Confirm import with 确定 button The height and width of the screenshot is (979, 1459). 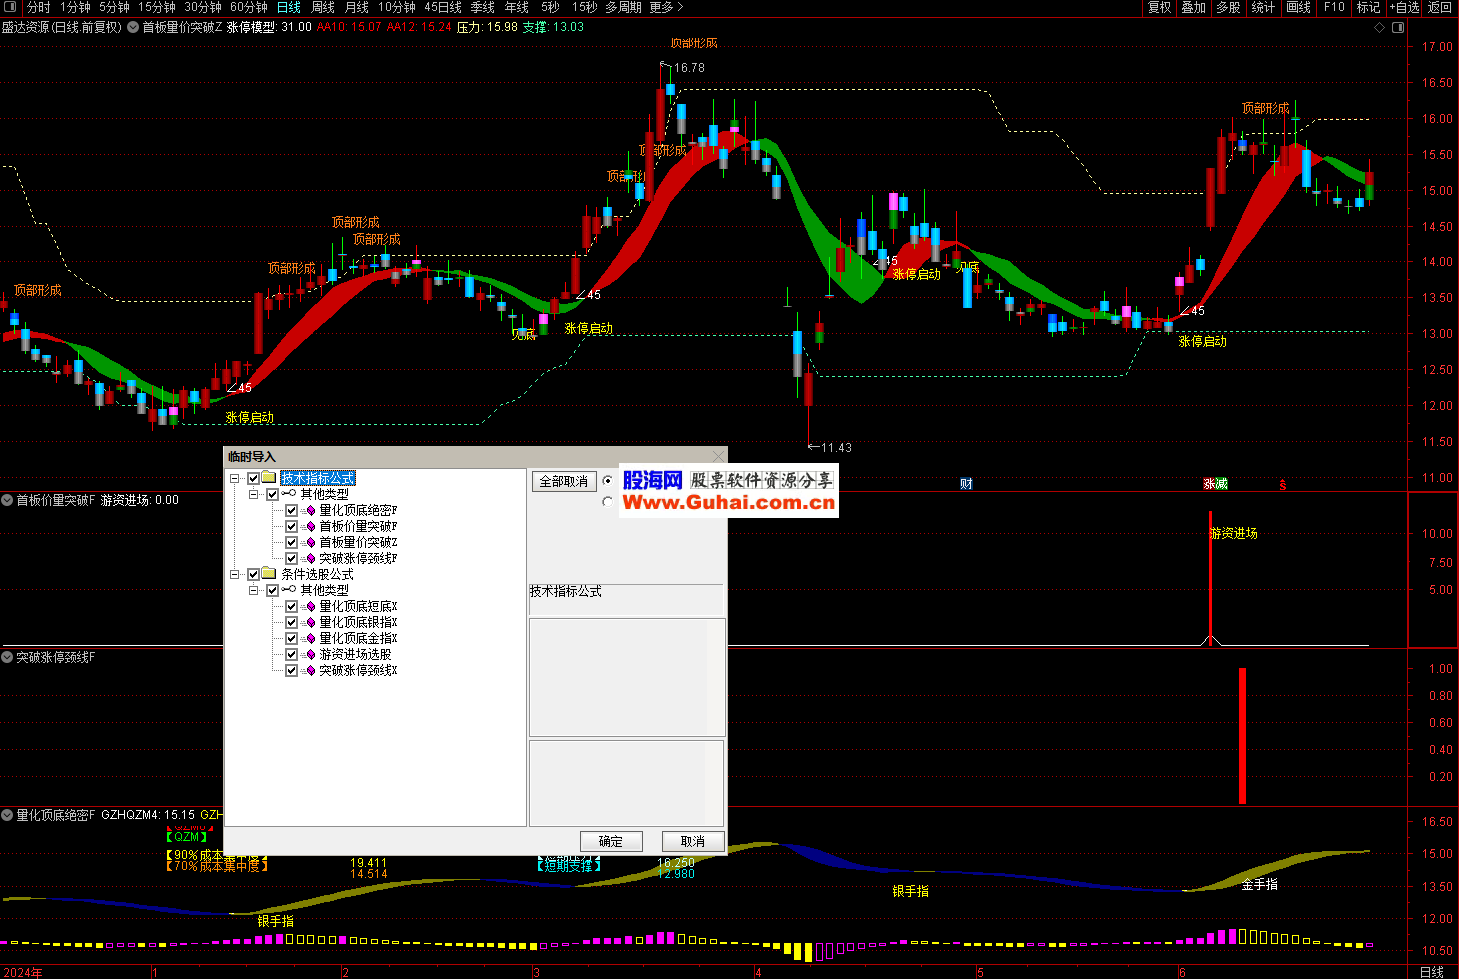coord(610,841)
